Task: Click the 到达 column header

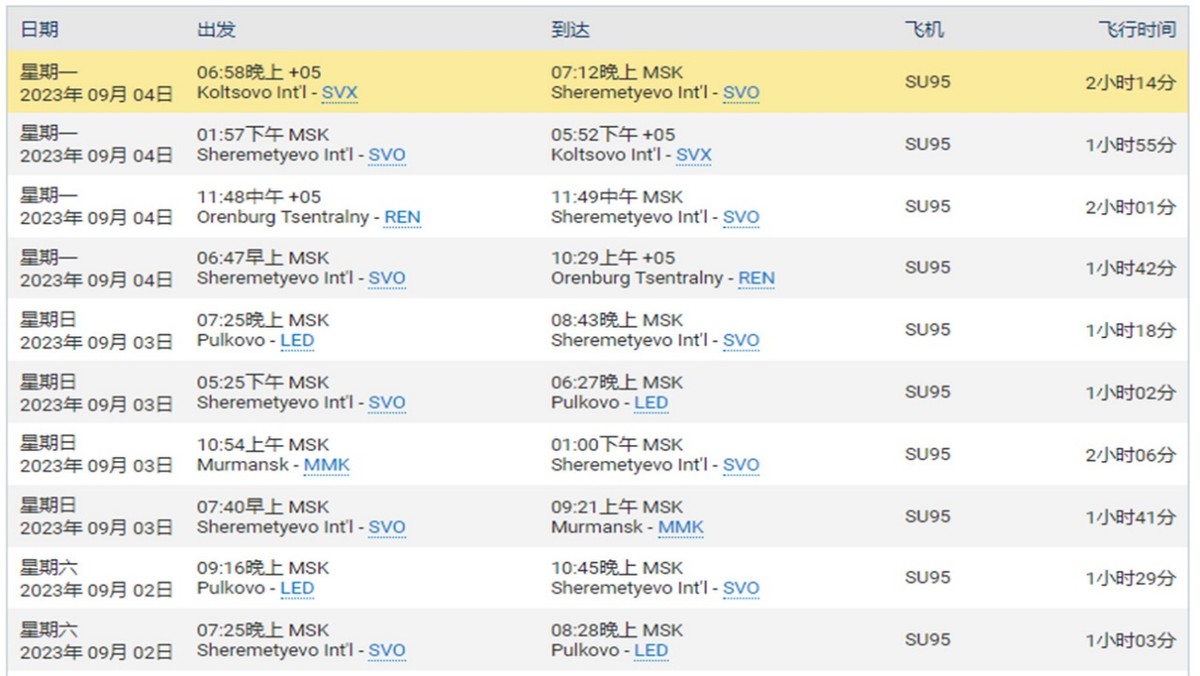Action: tap(570, 30)
